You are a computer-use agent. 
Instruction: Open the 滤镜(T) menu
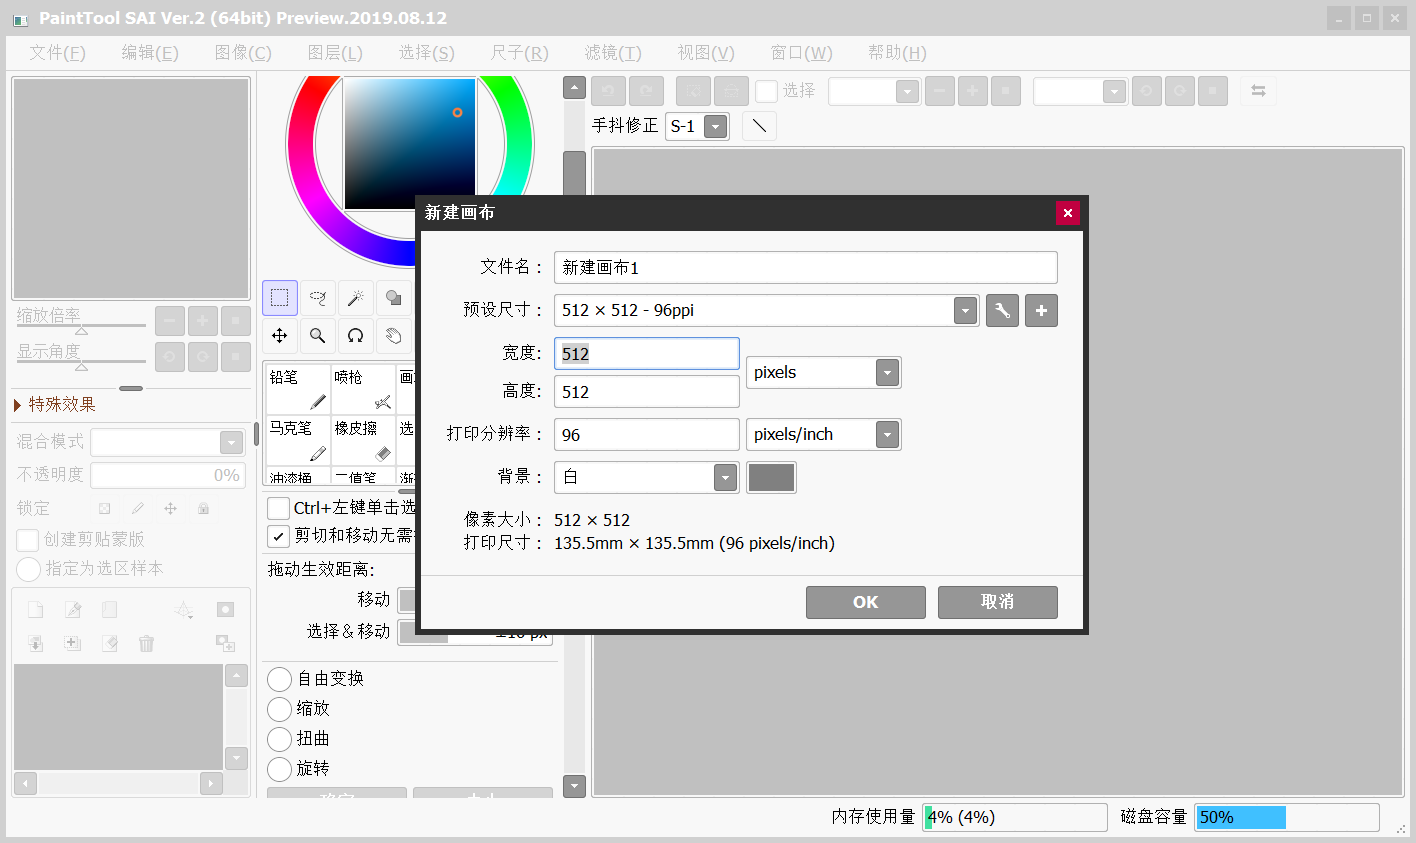(613, 53)
